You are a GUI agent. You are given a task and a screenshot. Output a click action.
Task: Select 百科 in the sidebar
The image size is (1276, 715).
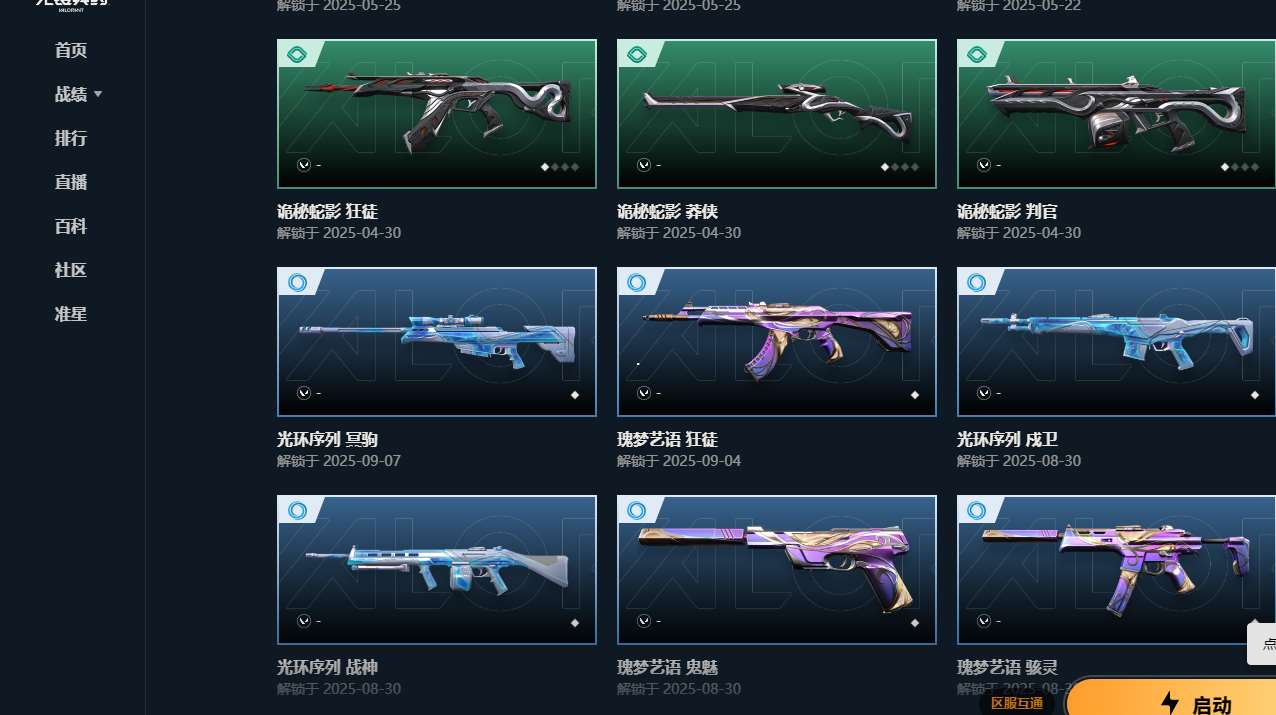coord(71,226)
